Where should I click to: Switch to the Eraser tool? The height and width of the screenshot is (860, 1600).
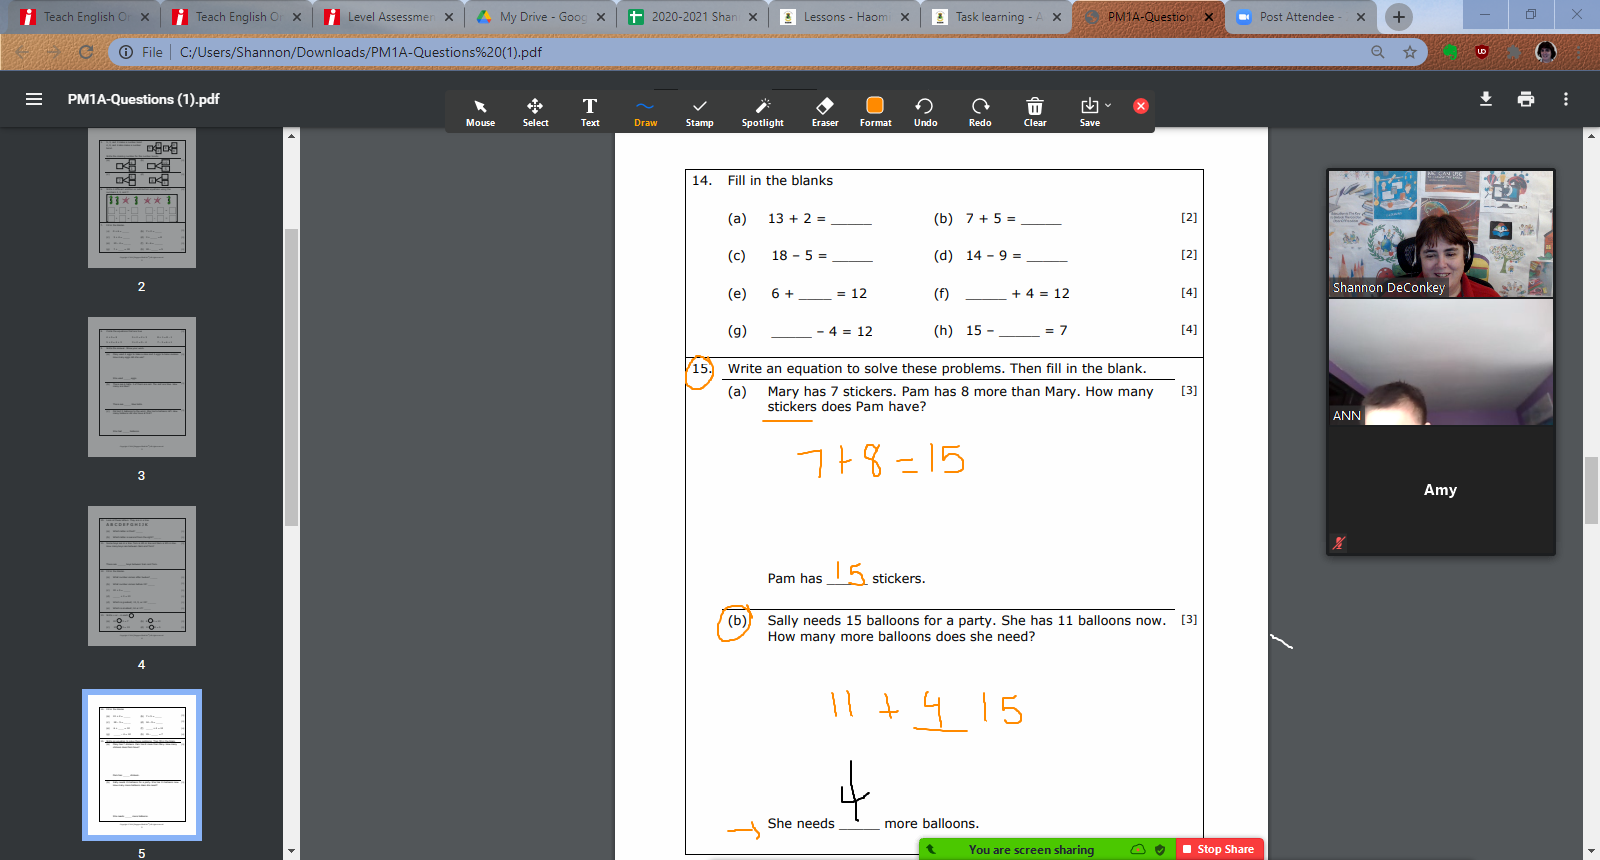pos(825,111)
